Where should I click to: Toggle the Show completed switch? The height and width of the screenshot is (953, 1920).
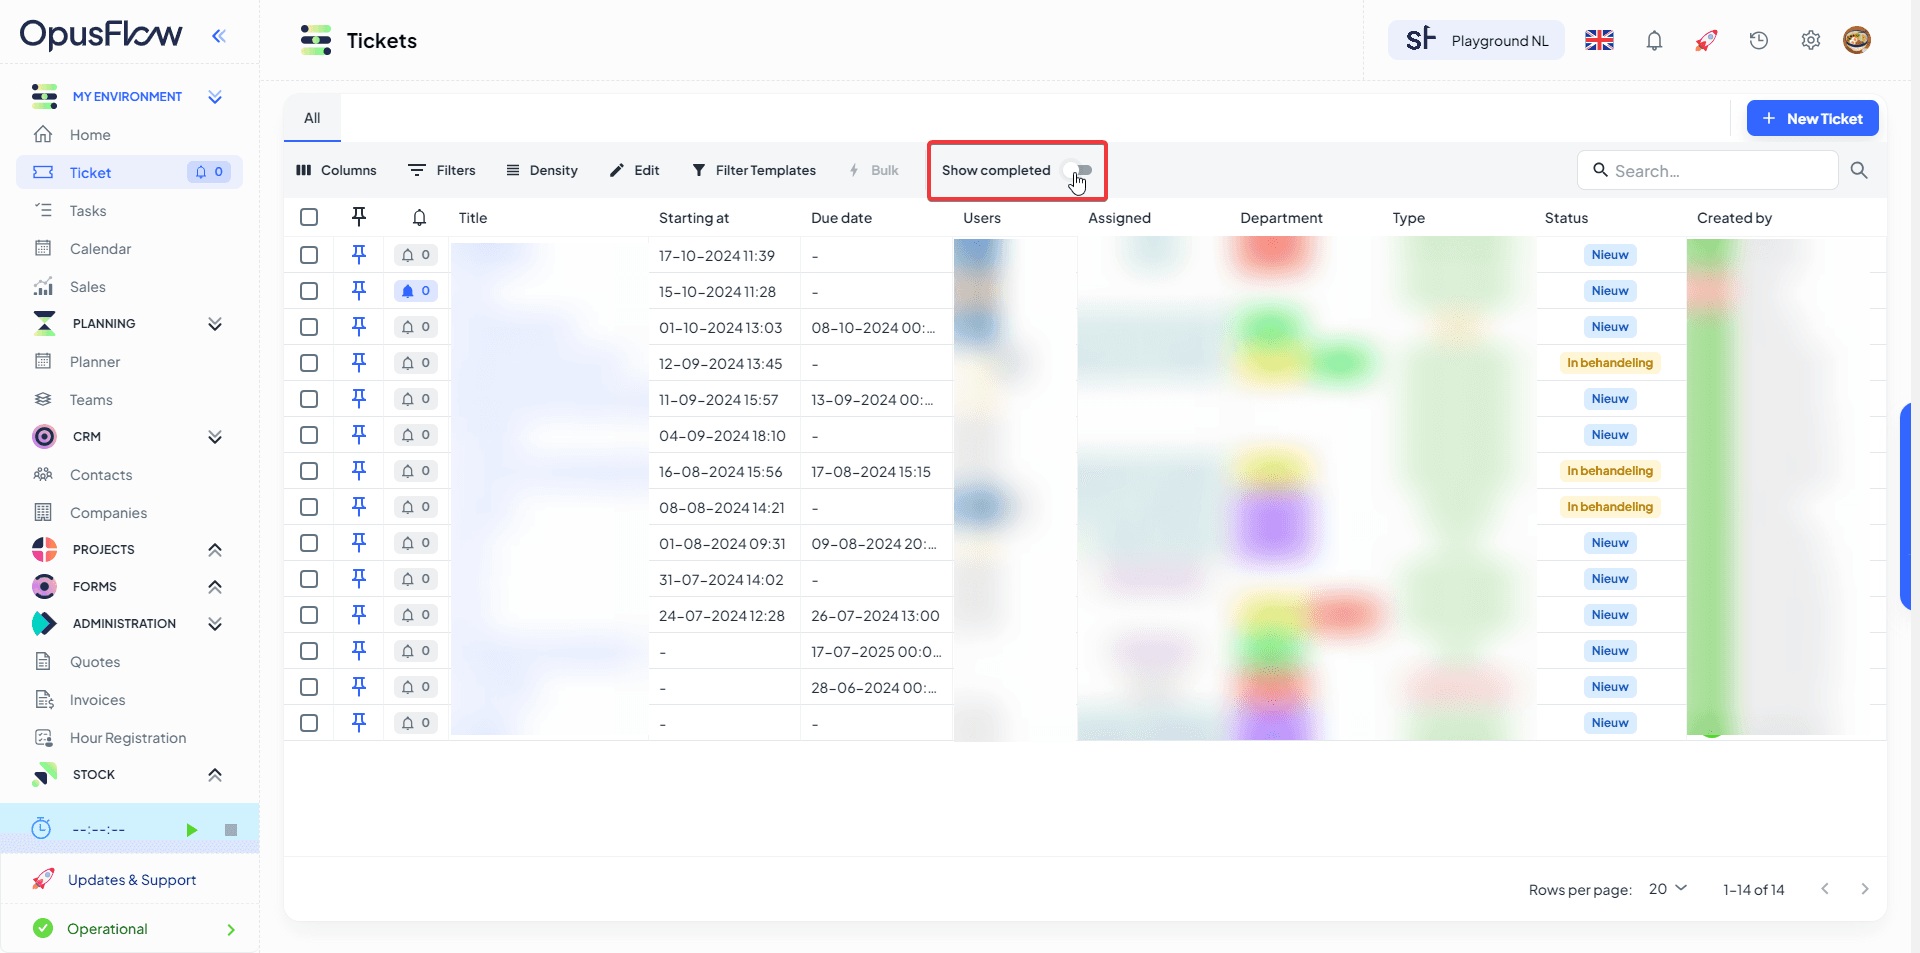[1078, 170]
